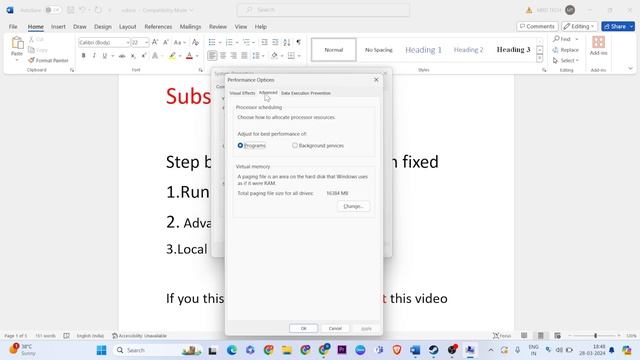Screen dimensions: 640x360
Task: Toggle bold formatting in Word
Action: click(x=84, y=56)
